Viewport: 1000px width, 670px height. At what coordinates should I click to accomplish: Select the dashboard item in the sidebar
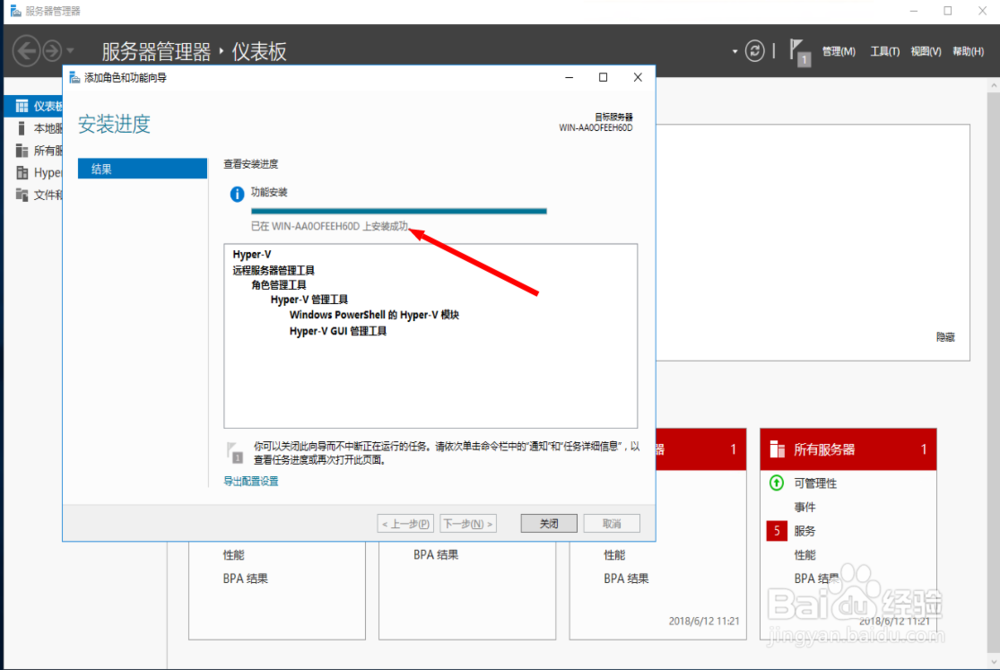click(x=34, y=106)
